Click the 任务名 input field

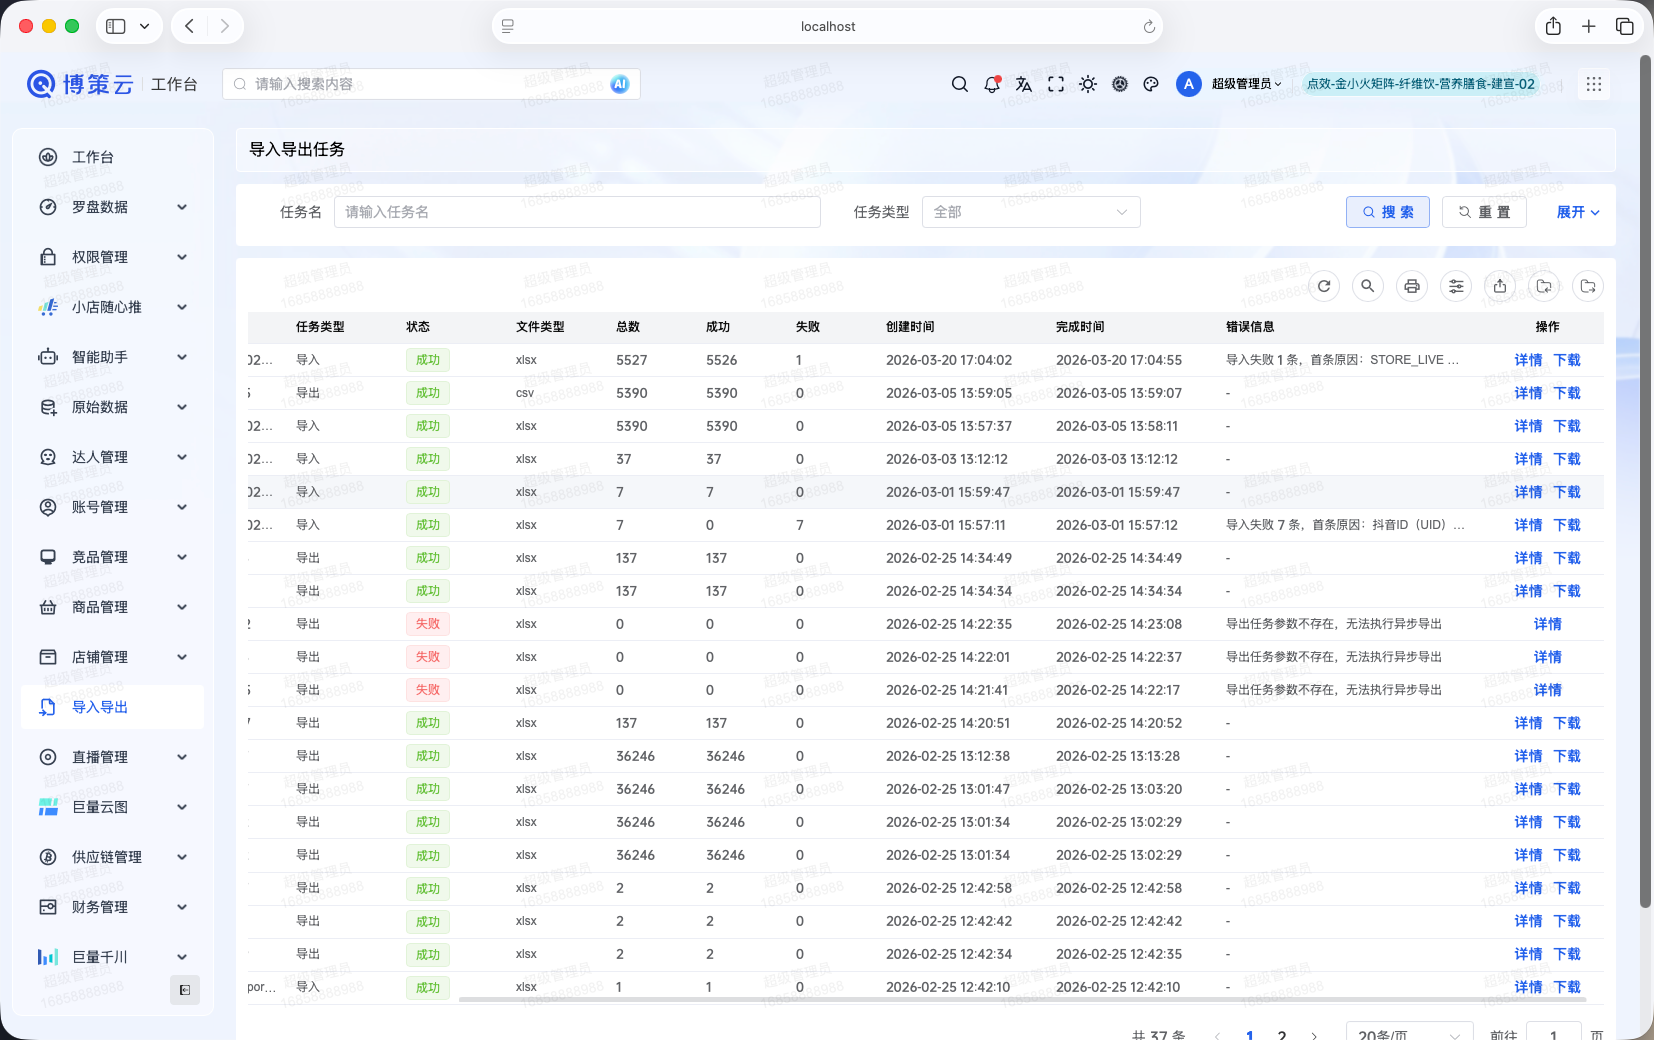577,212
